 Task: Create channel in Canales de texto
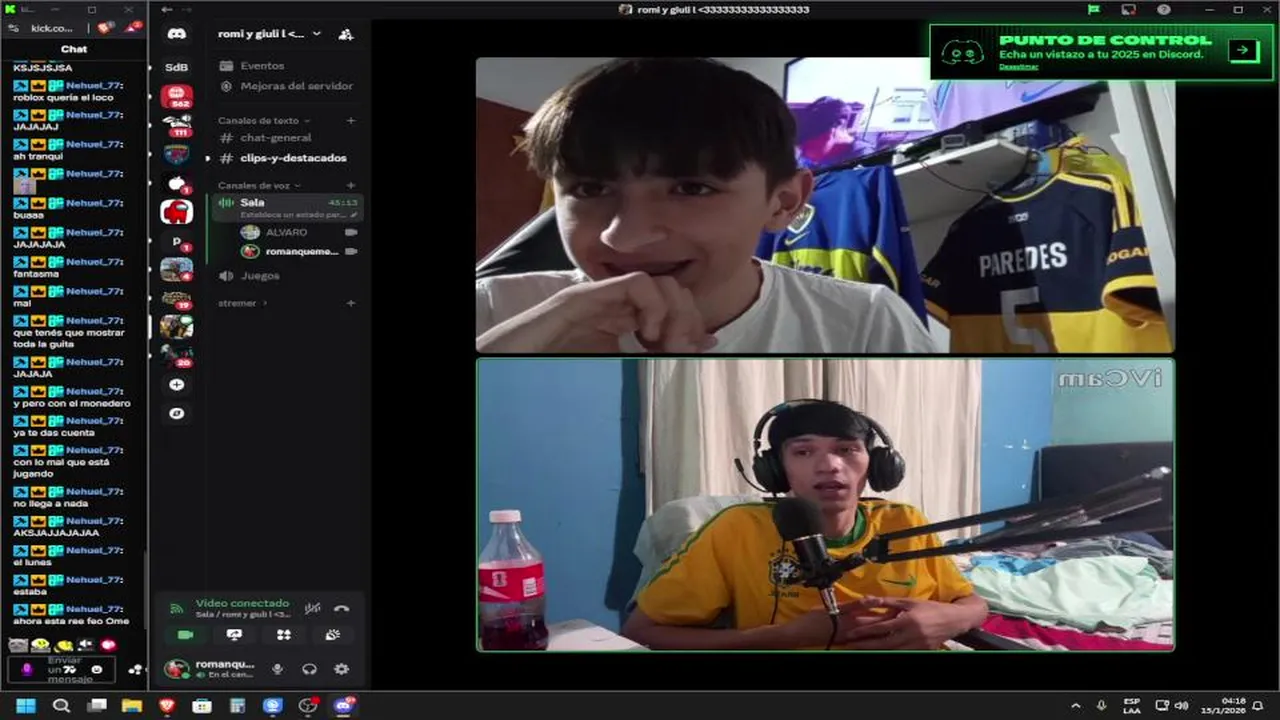click(x=350, y=120)
